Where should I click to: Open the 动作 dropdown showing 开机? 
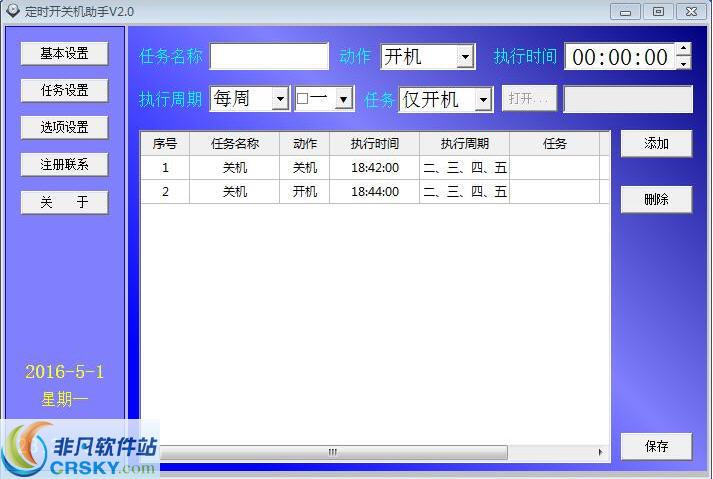465,57
